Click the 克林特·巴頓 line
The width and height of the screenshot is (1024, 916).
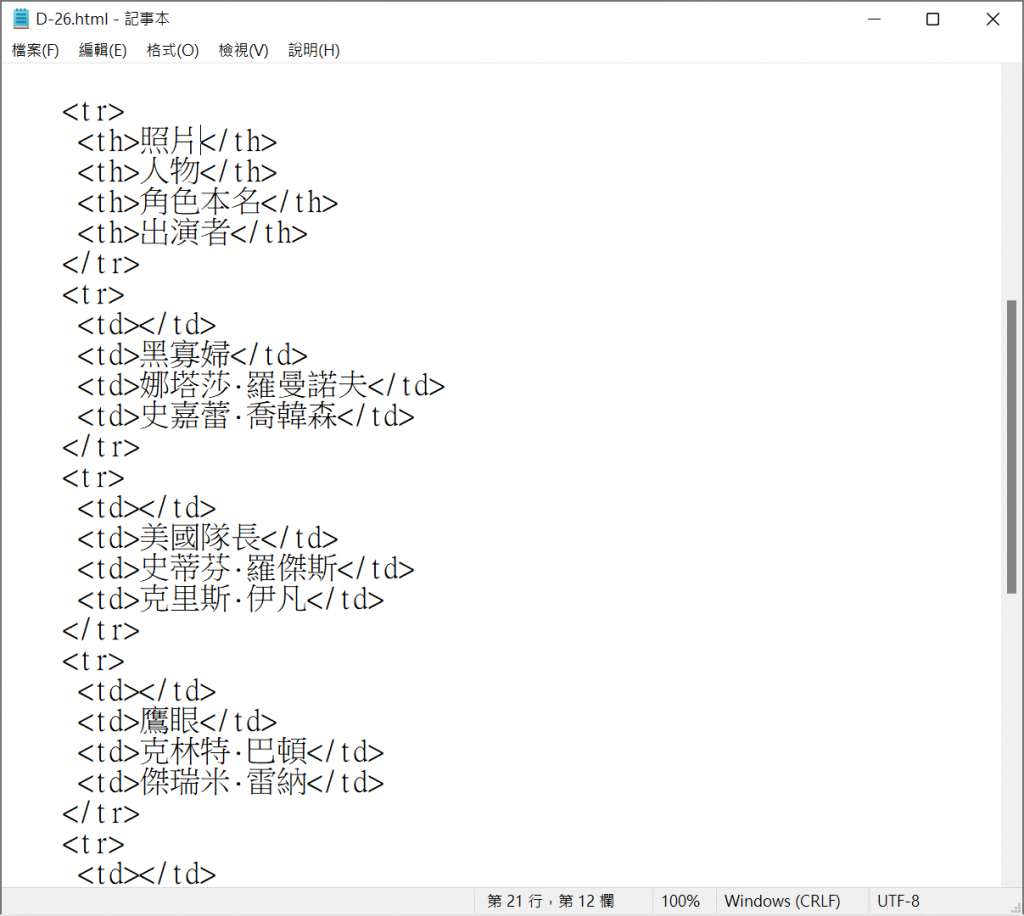tap(231, 753)
